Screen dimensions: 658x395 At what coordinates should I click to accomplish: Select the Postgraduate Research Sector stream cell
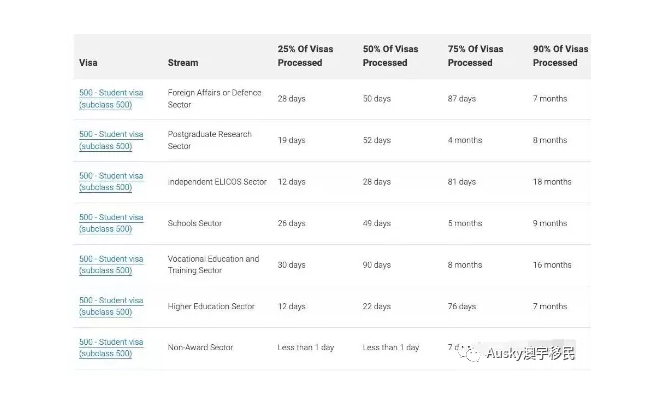[210, 140]
